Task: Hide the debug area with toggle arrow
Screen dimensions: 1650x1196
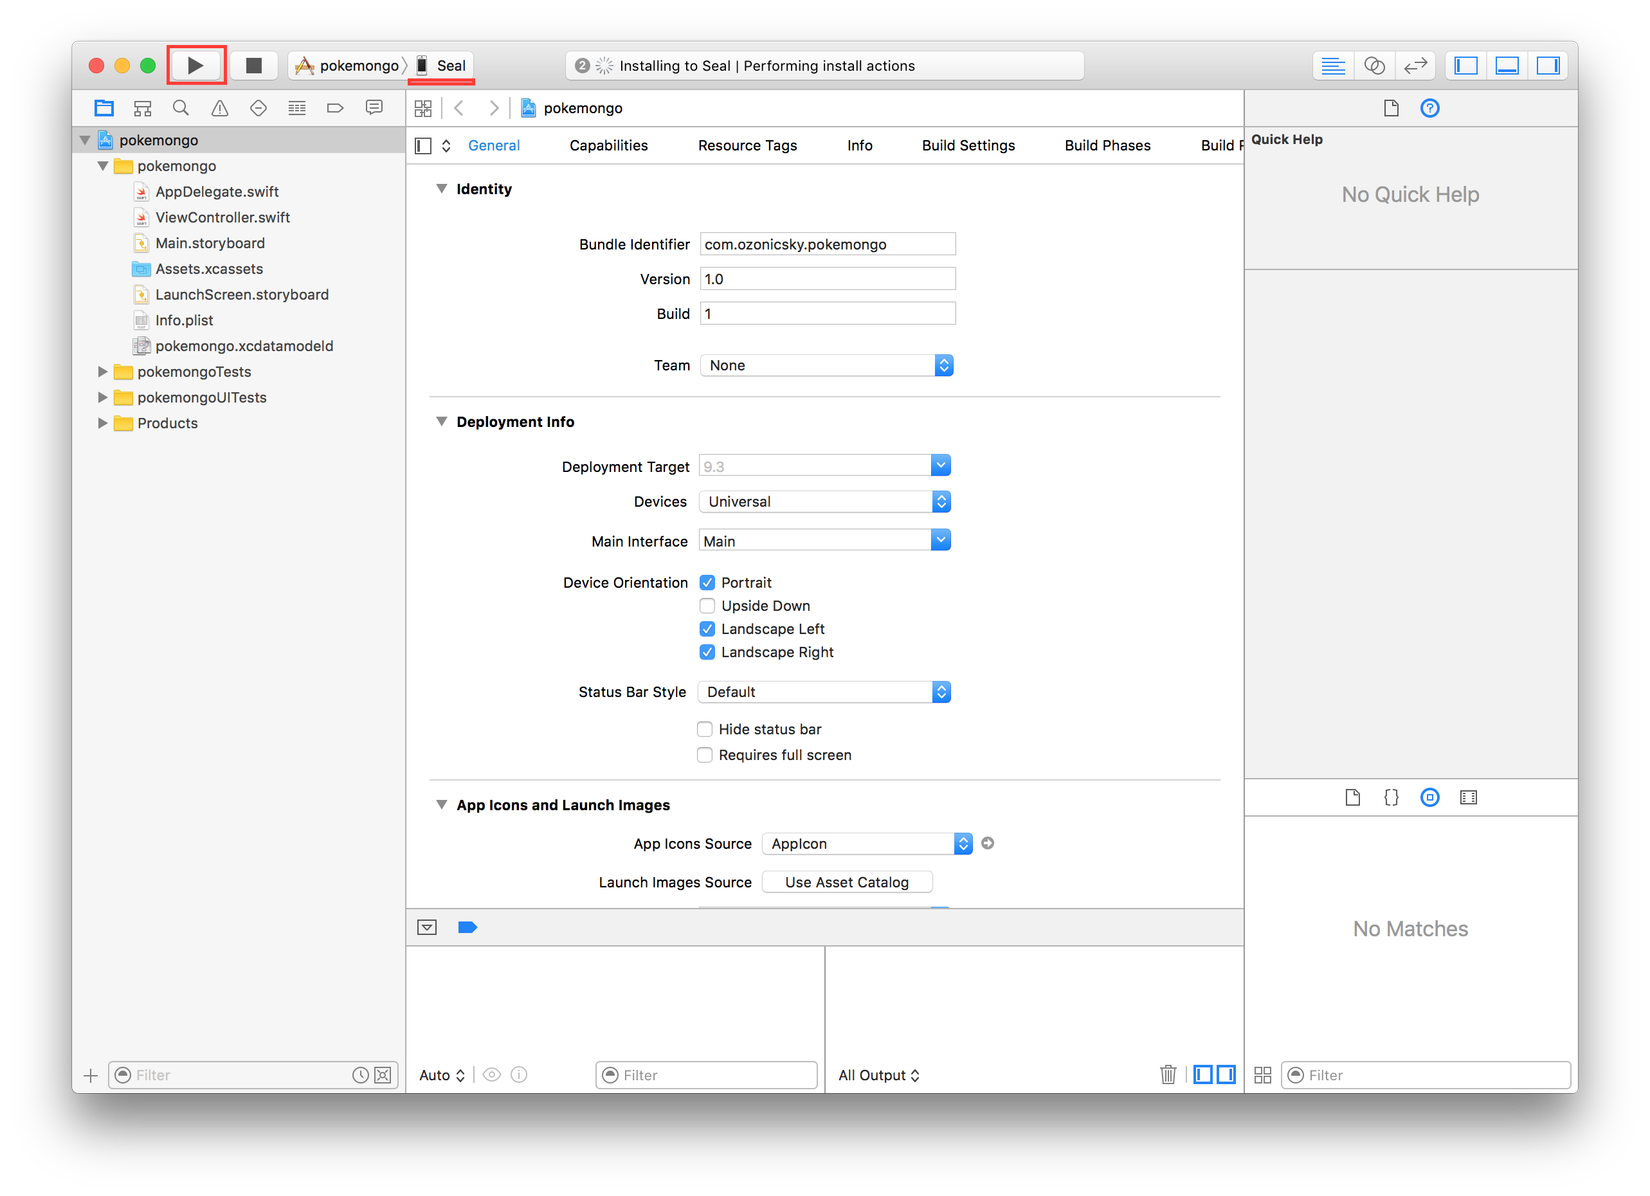Action: tap(427, 927)
